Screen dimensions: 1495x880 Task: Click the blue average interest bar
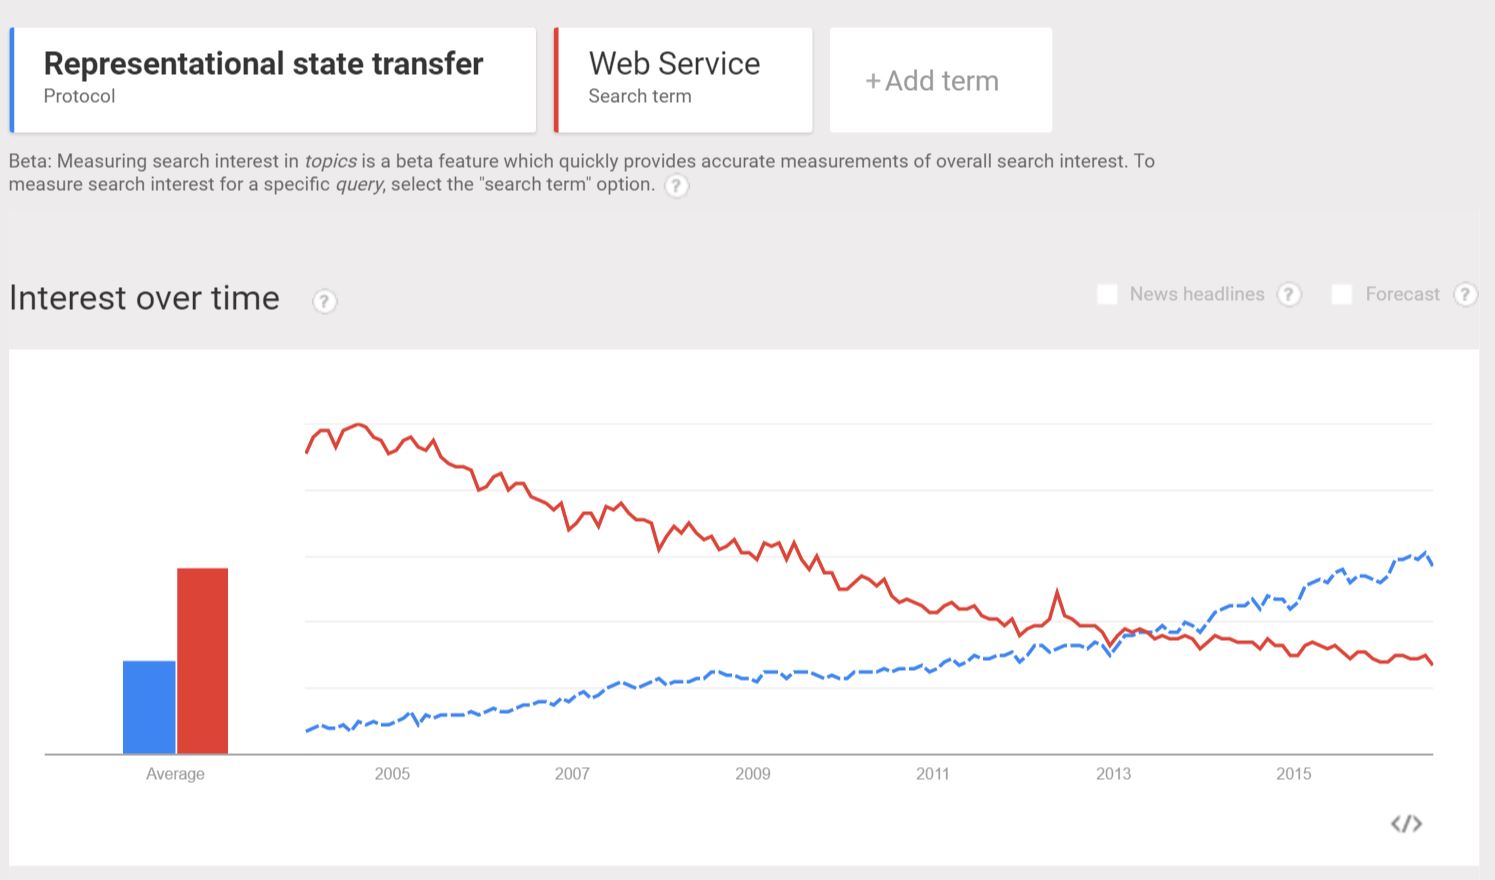pyautogui.click(x=148, y=706)
